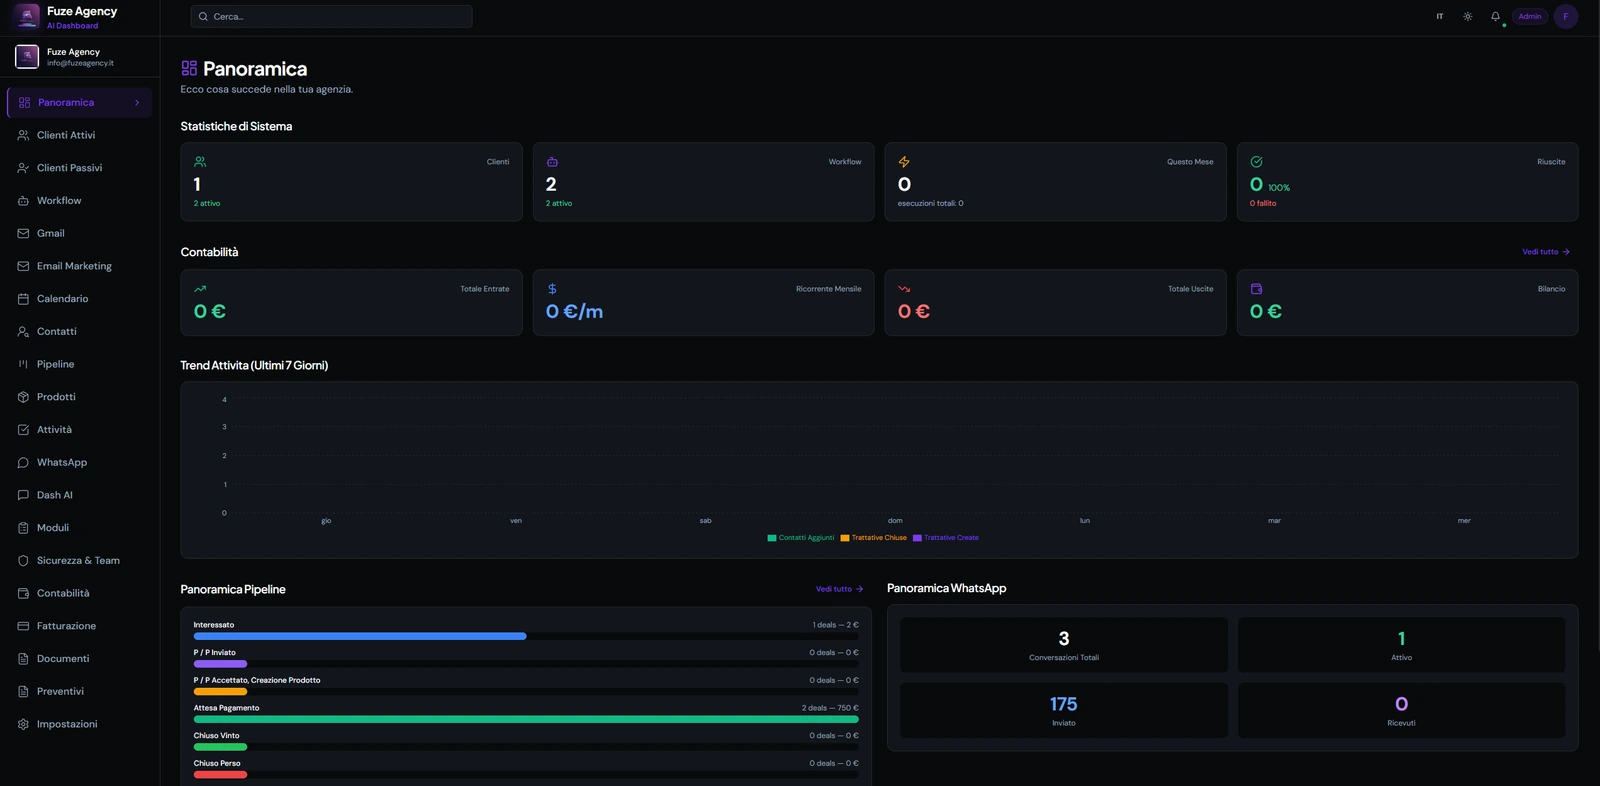The height and width of the screenshot is (786, 1600).
Task: Click the '0 €/m' recurring value
Action: tap(574, 311)
